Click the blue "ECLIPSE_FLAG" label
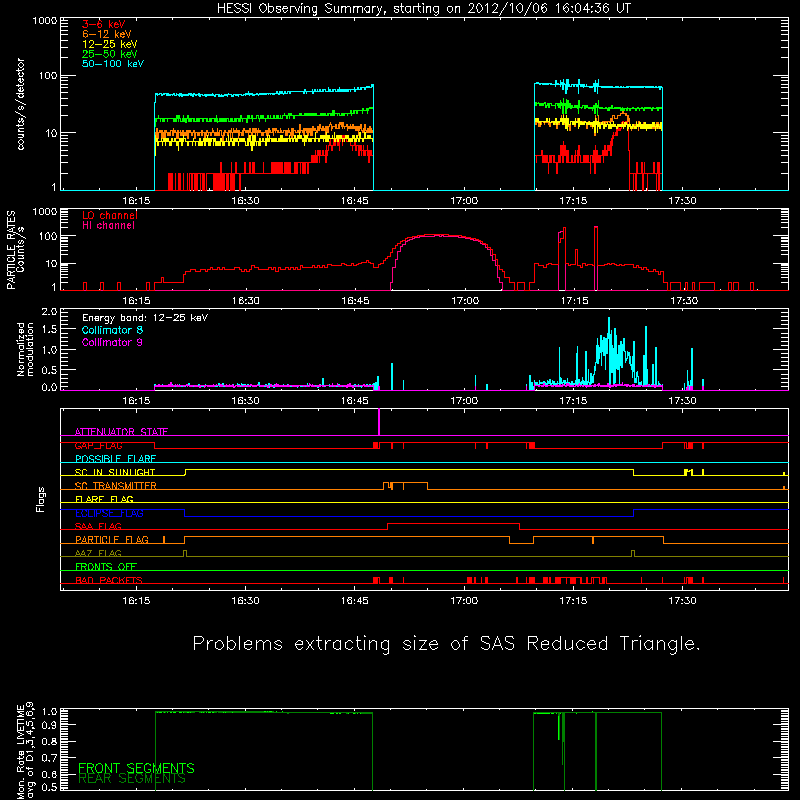The image size is (800, 800). click(x=109, y=513)
